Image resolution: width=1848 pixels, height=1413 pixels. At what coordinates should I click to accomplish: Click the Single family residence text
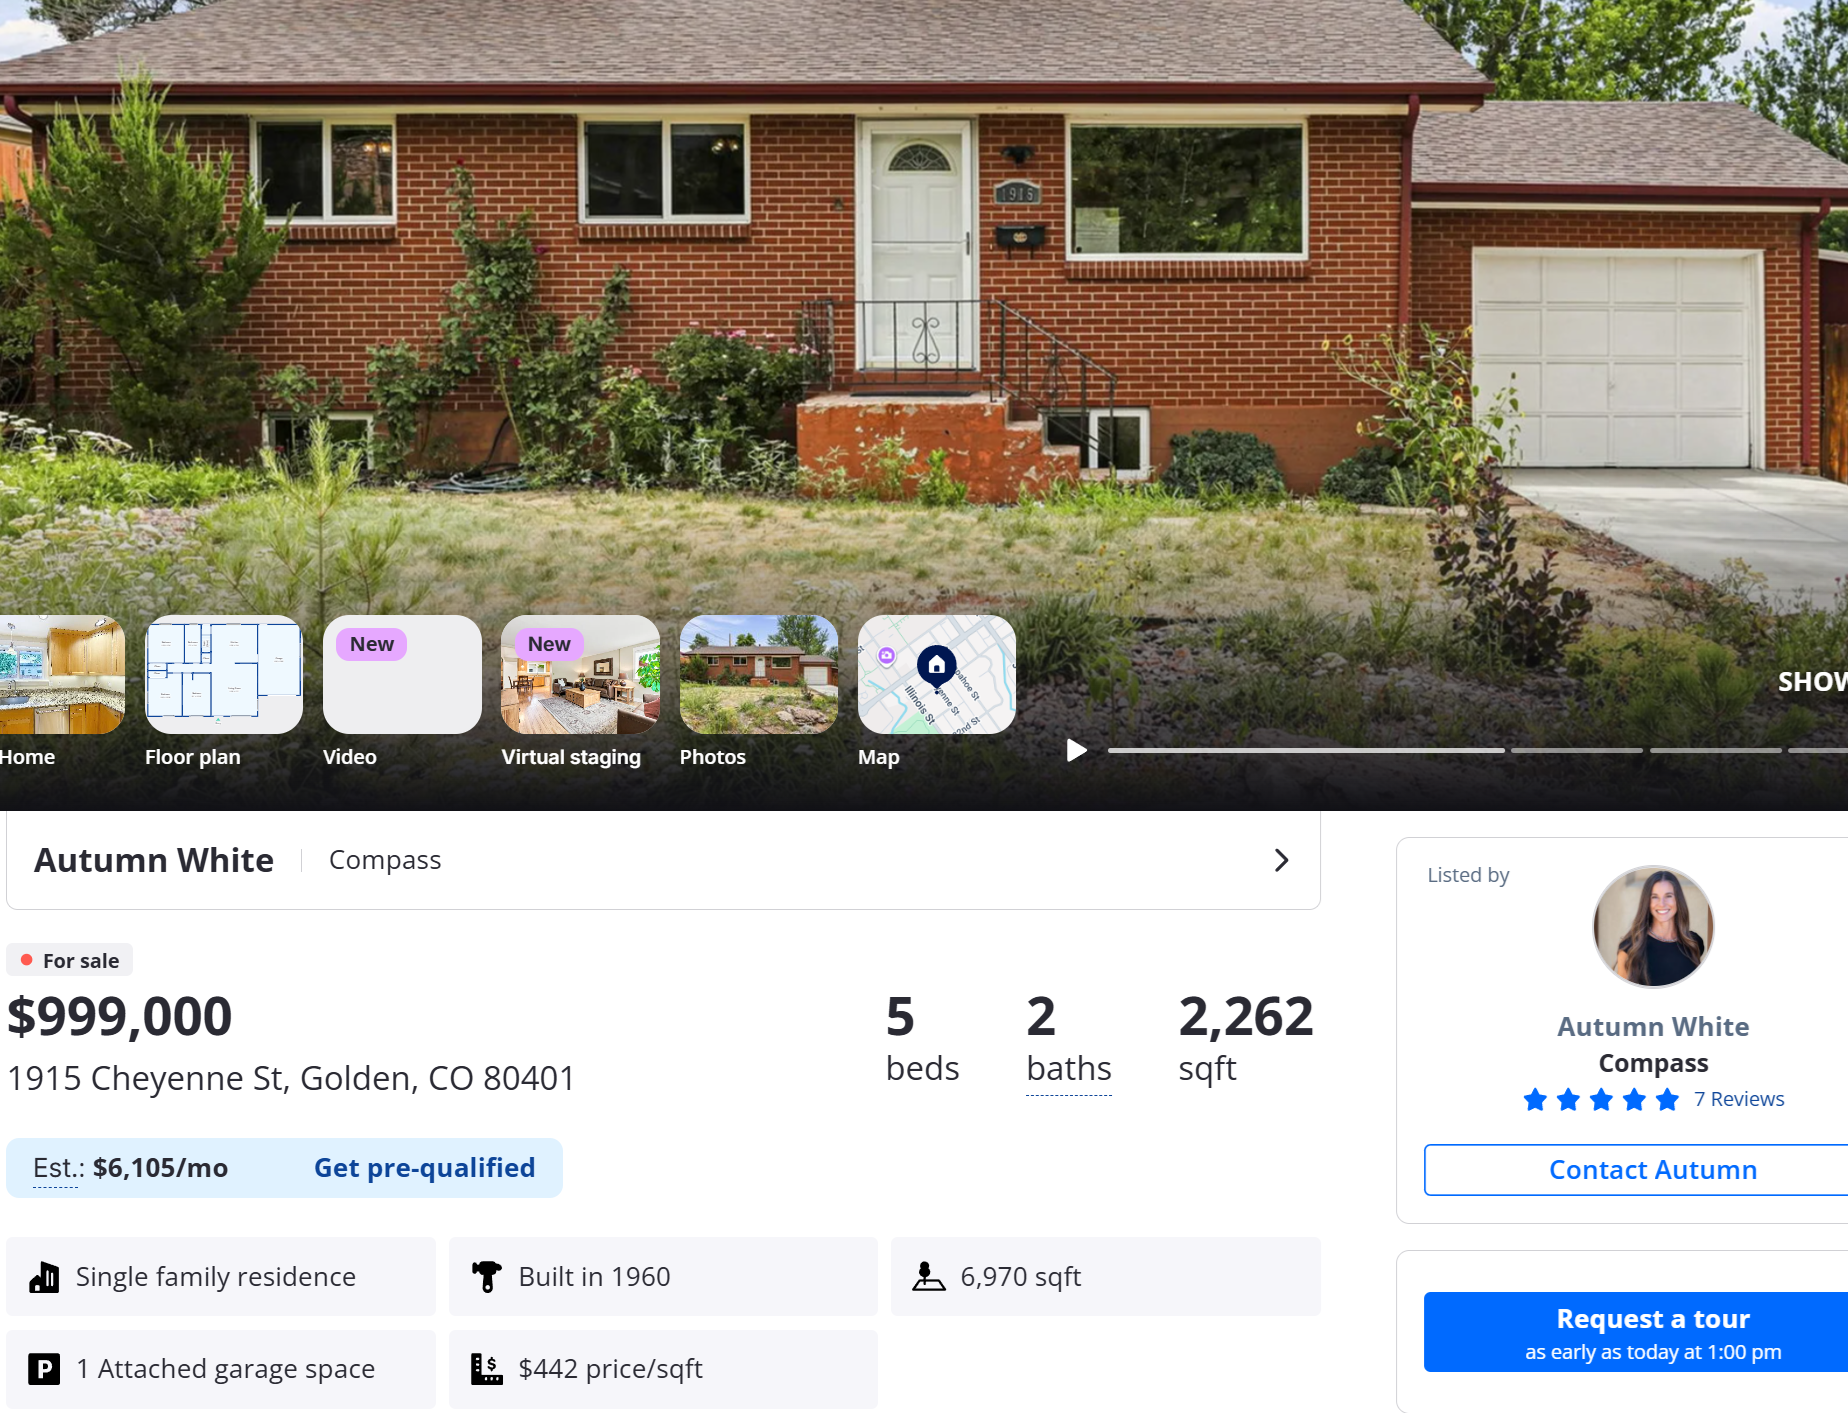click(x=216, y=1277)
